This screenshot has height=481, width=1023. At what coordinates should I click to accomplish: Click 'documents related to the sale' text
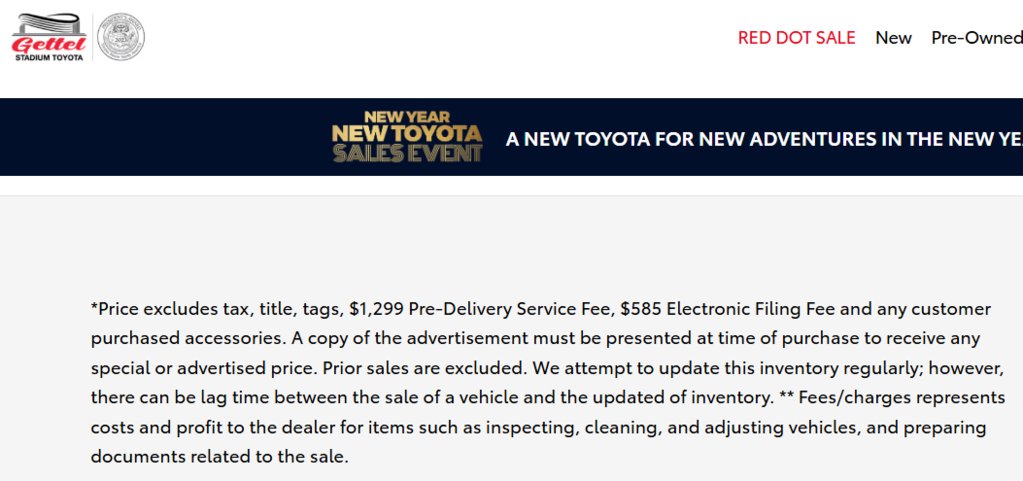[x=220, y=456]
